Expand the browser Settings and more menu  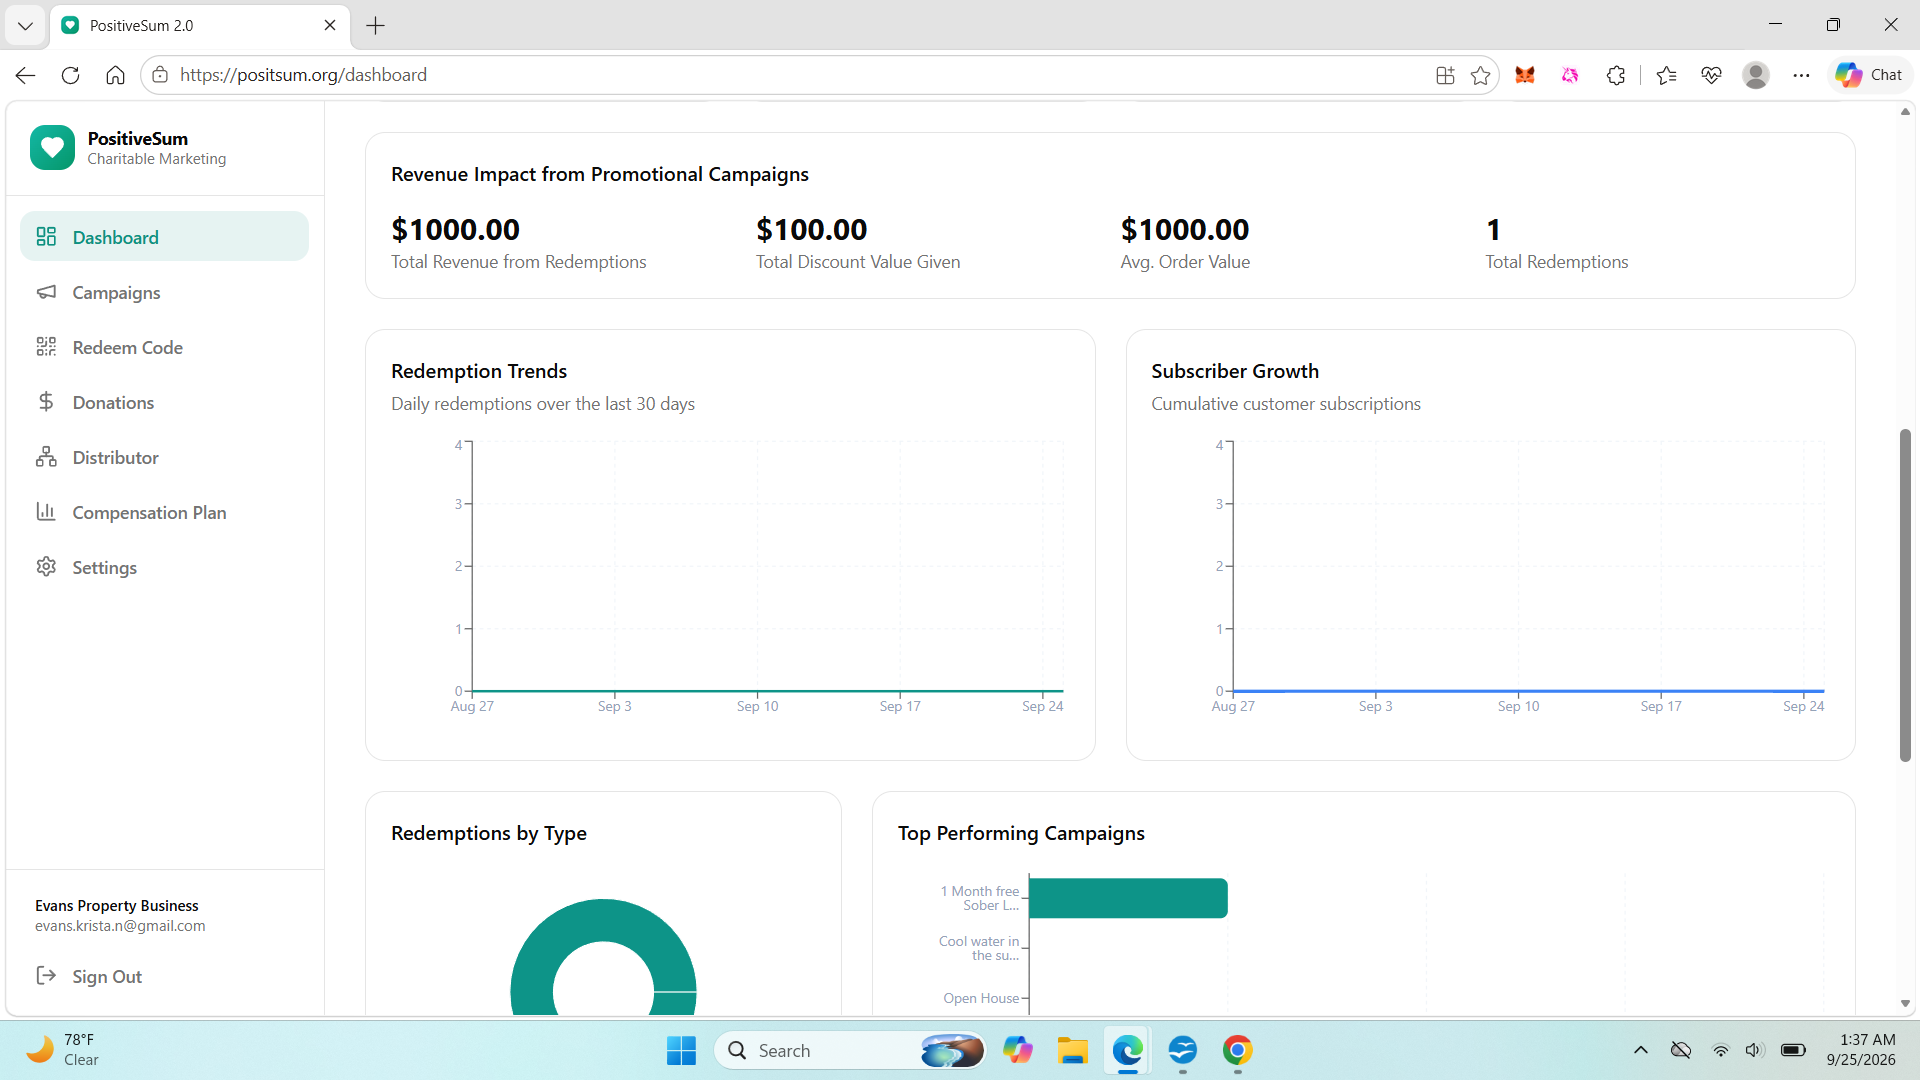(1801, 75)
